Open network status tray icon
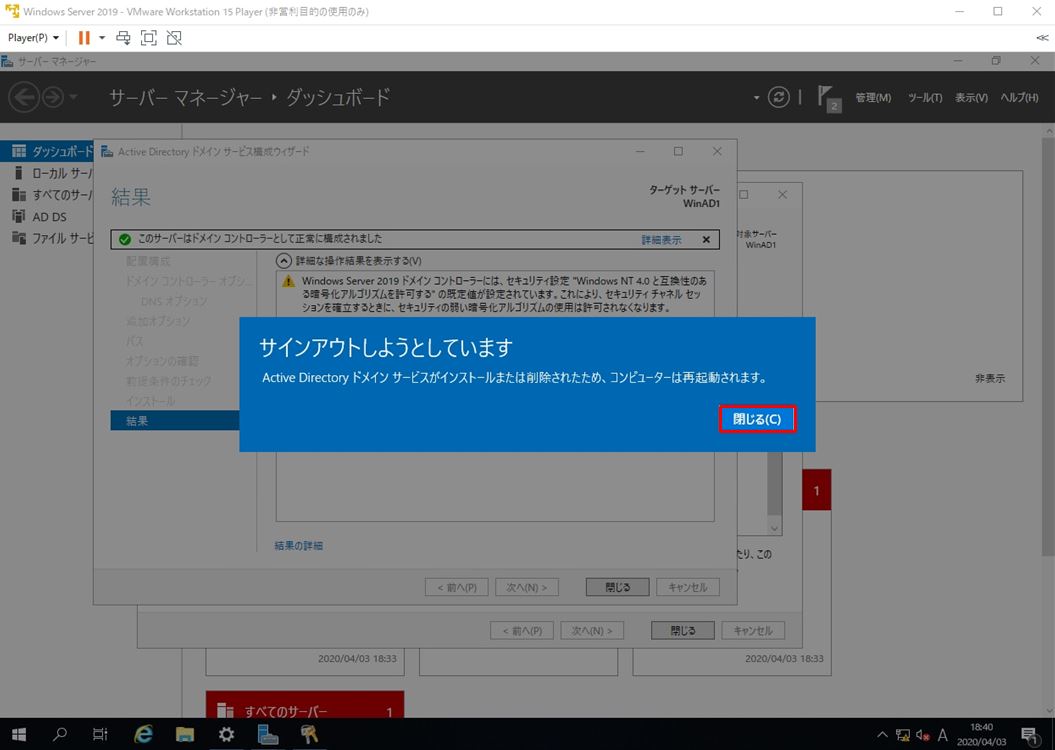Screen dimensions: 1055x750 [903, 735]
